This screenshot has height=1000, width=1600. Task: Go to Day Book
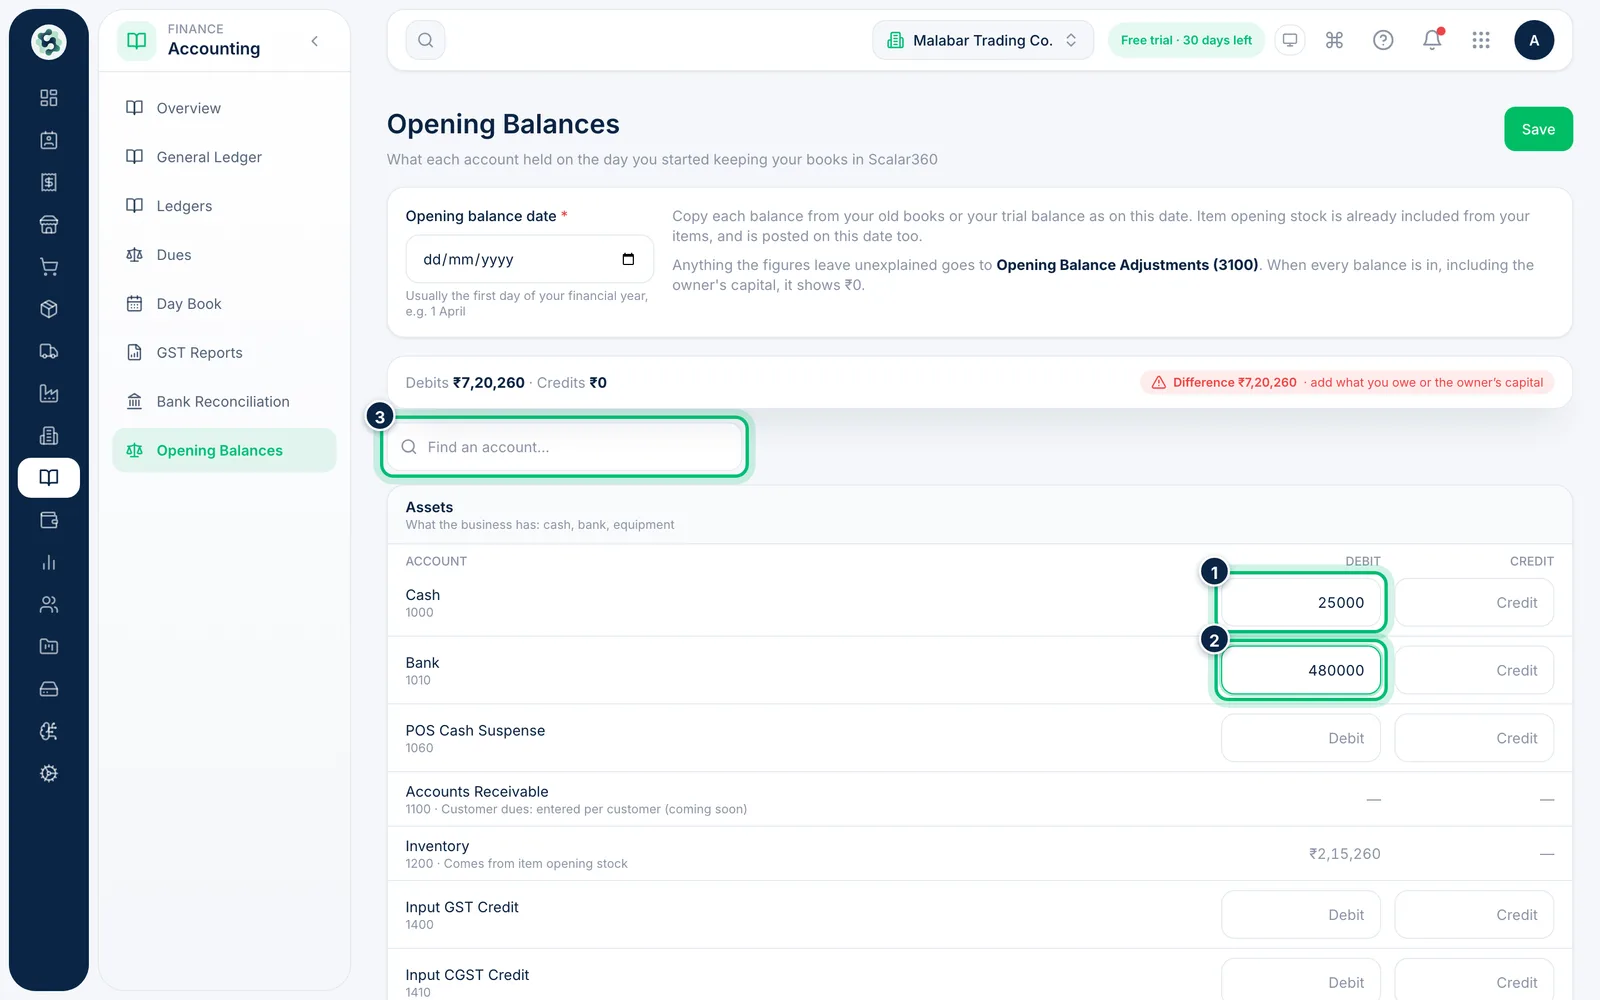(x=224, y=304)
